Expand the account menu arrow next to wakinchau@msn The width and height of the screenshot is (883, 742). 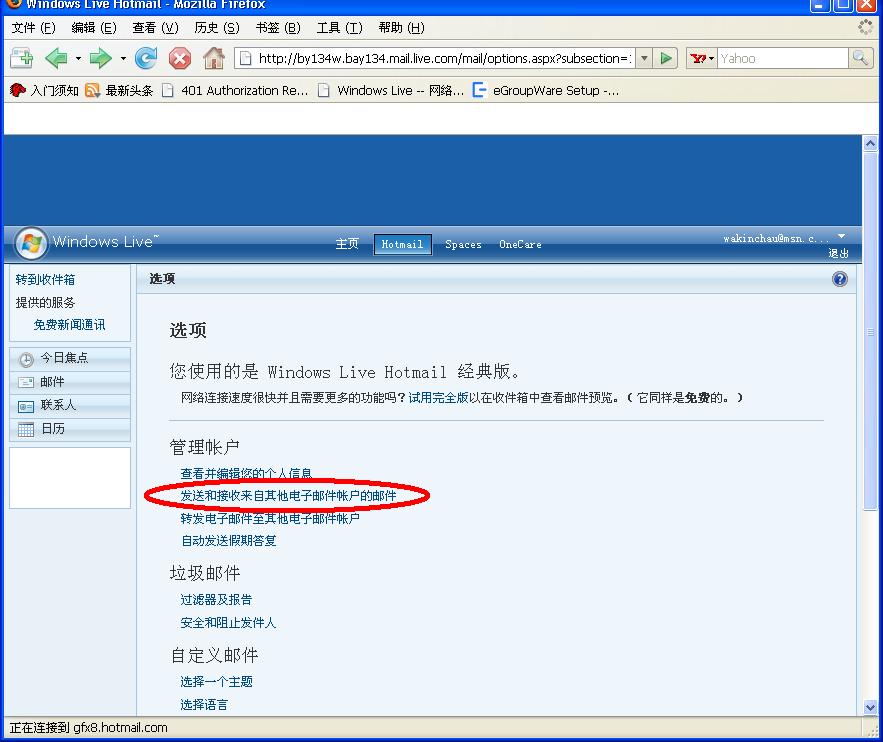pyautogui.click(x=841, y=236)
